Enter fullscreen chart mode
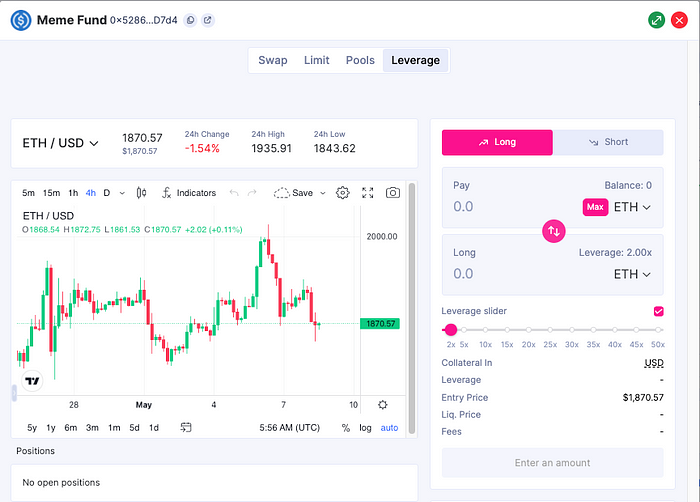 (x=368, y=193)
